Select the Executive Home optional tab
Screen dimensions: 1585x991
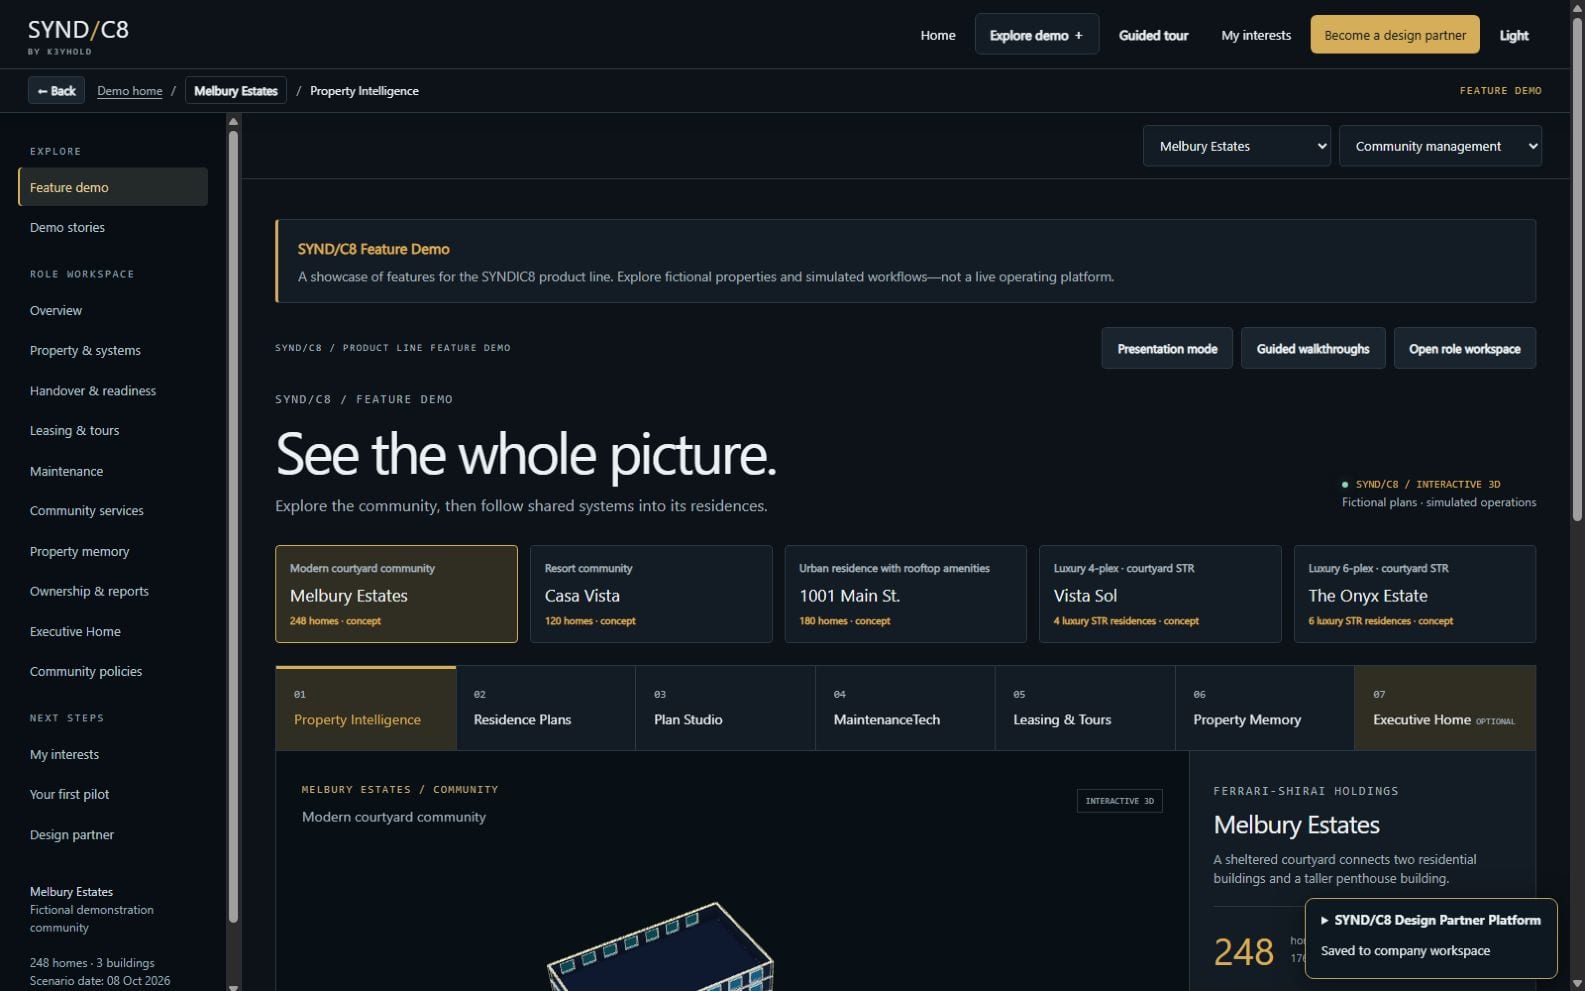click(1445, 708)
